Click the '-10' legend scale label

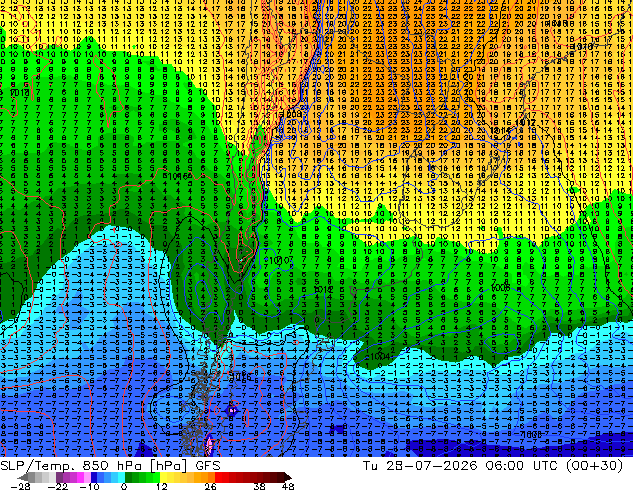pos(89,486)
